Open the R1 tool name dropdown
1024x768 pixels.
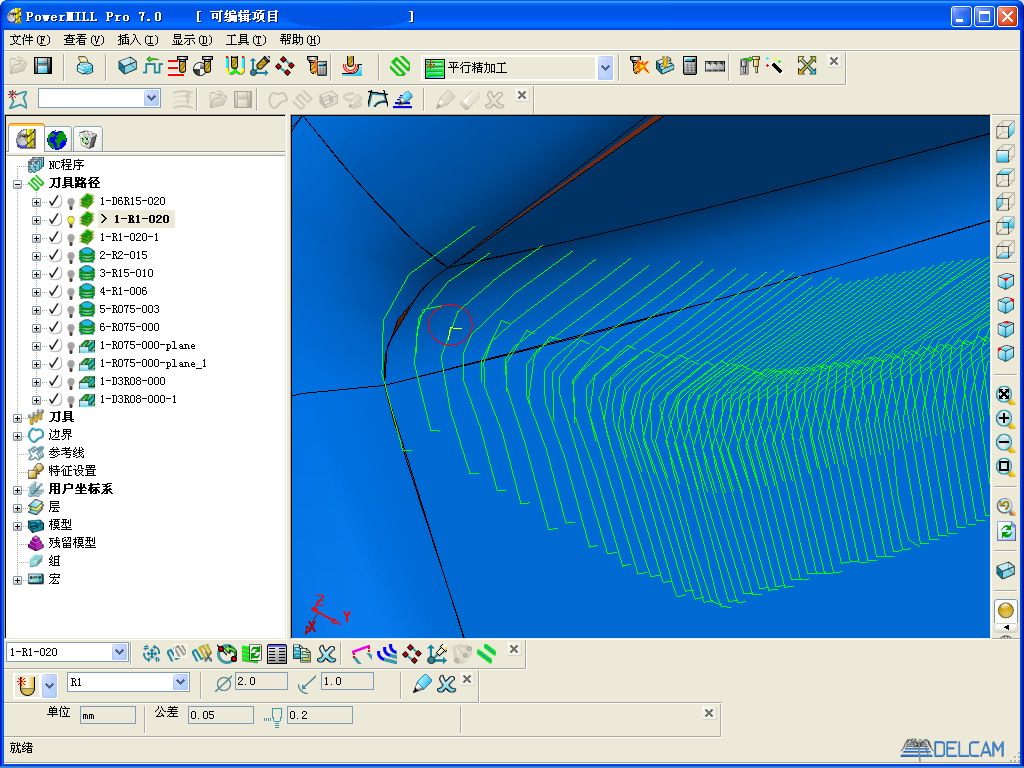(181, 682)
